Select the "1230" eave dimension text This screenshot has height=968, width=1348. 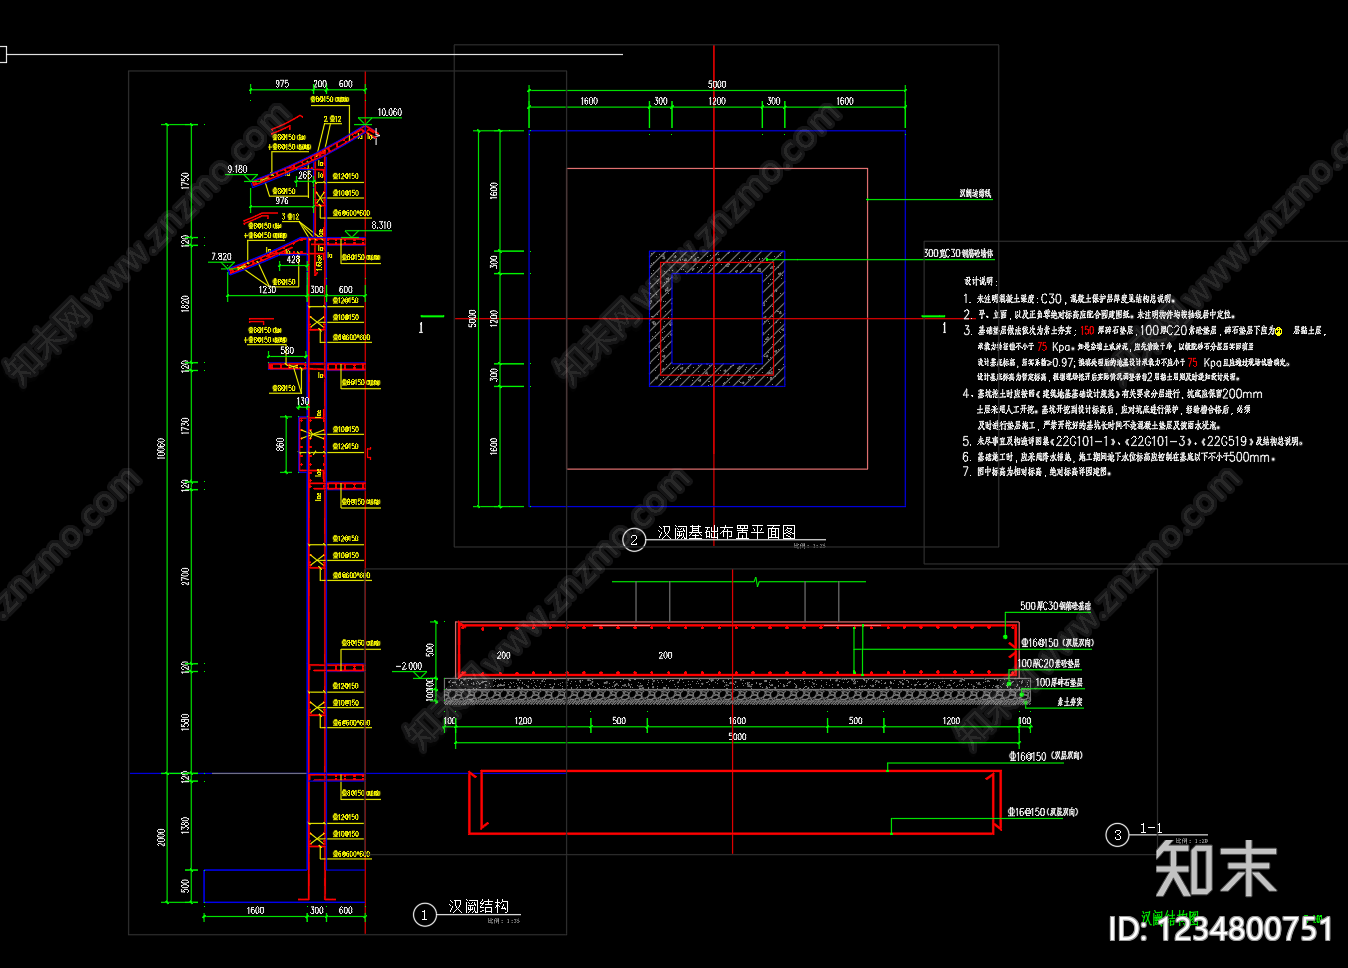pyautogui.click(x=267, y=290)
